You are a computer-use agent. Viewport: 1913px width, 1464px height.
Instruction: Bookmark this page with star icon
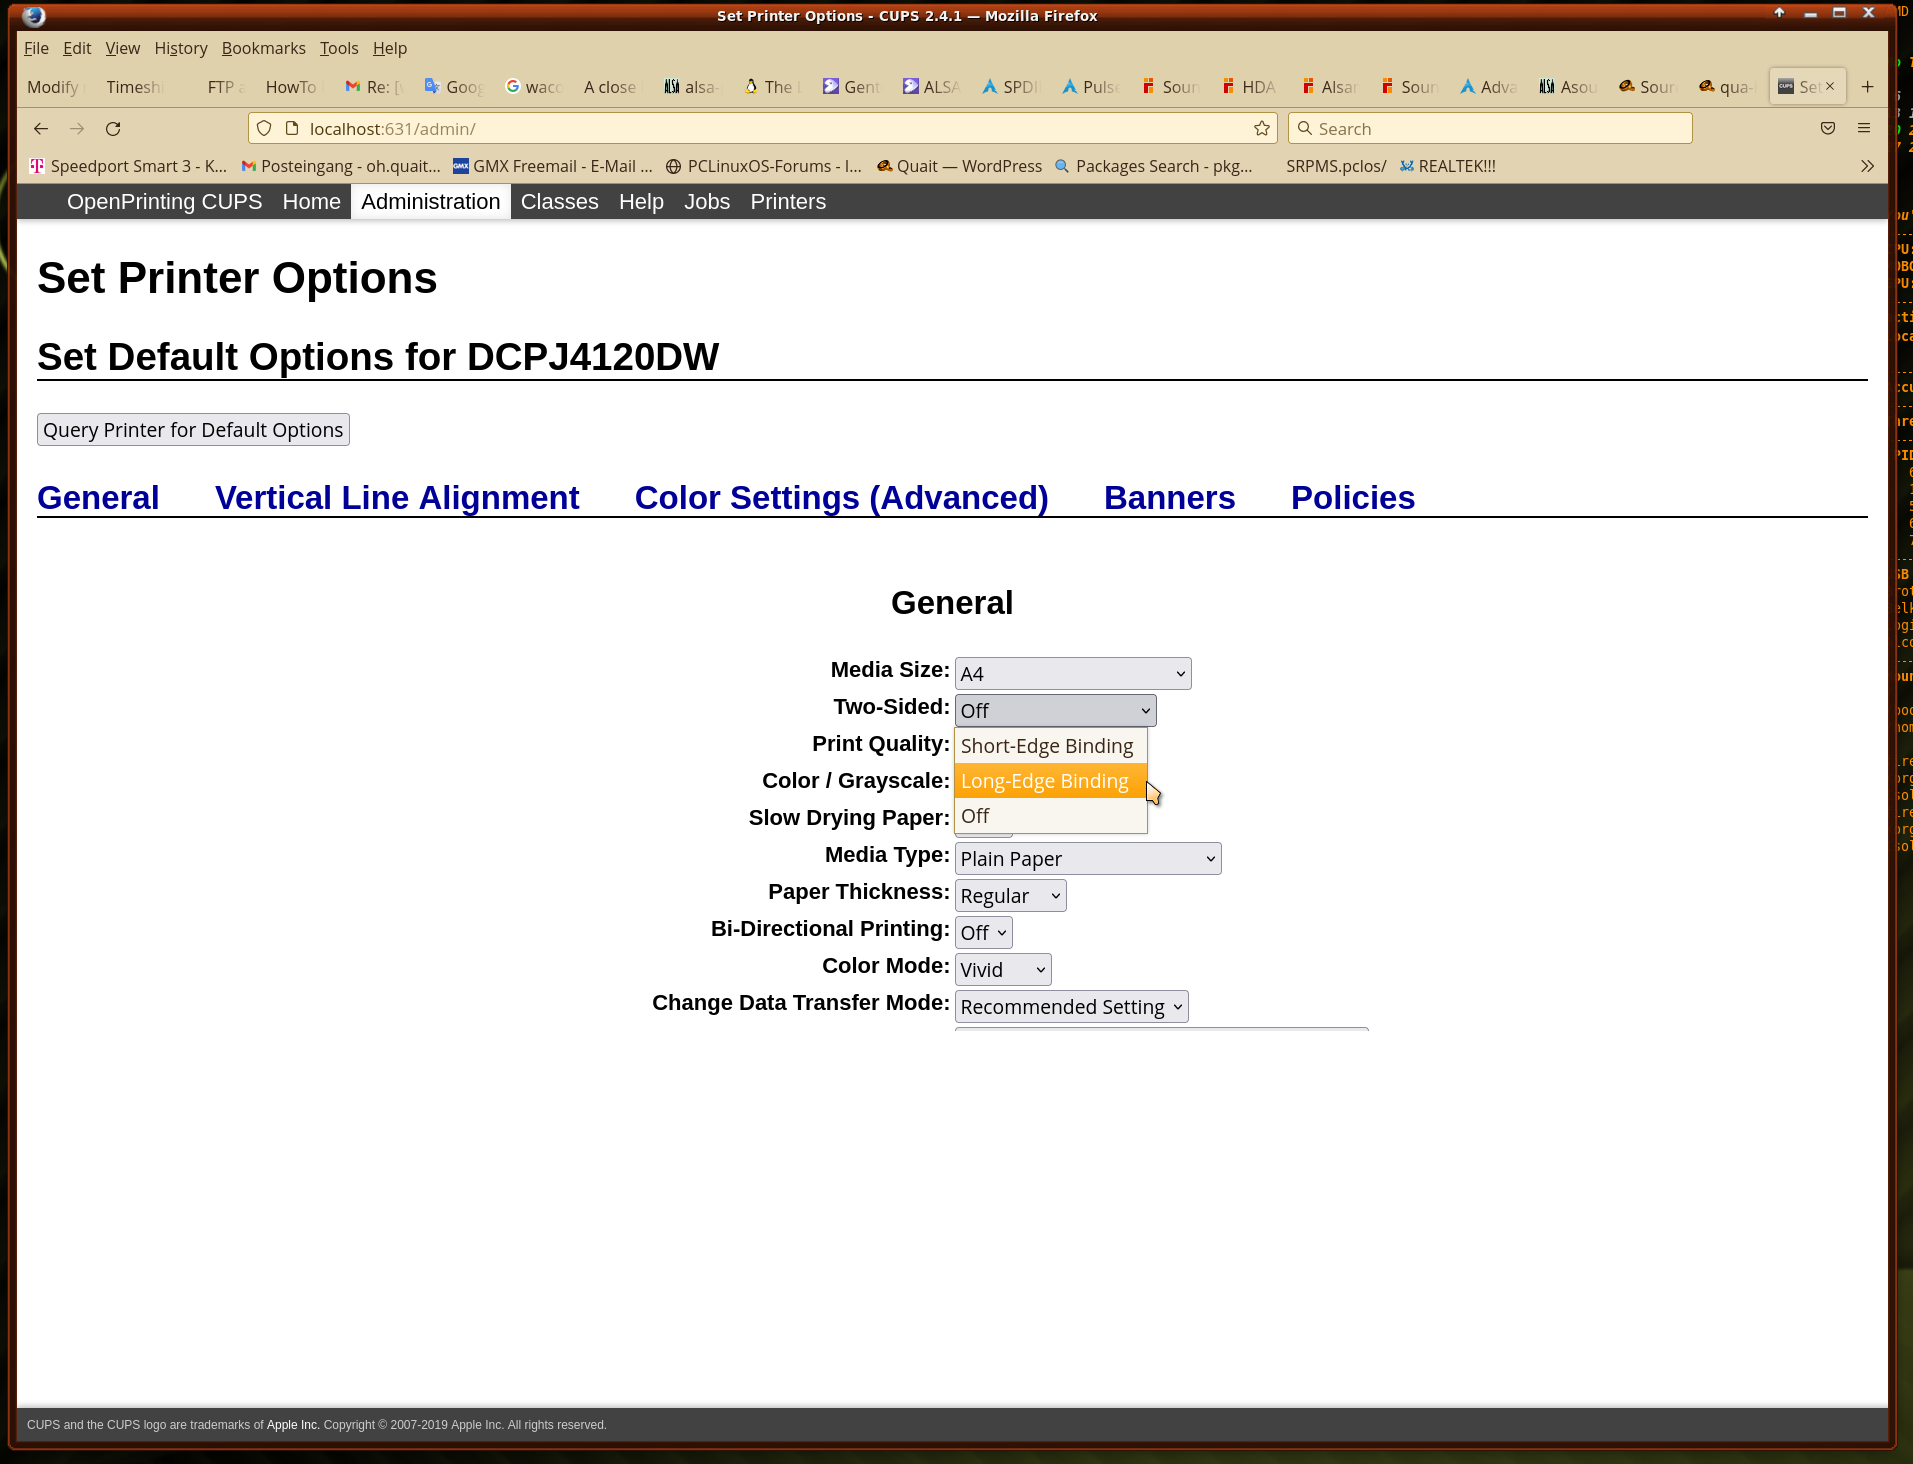(1261, 129)
